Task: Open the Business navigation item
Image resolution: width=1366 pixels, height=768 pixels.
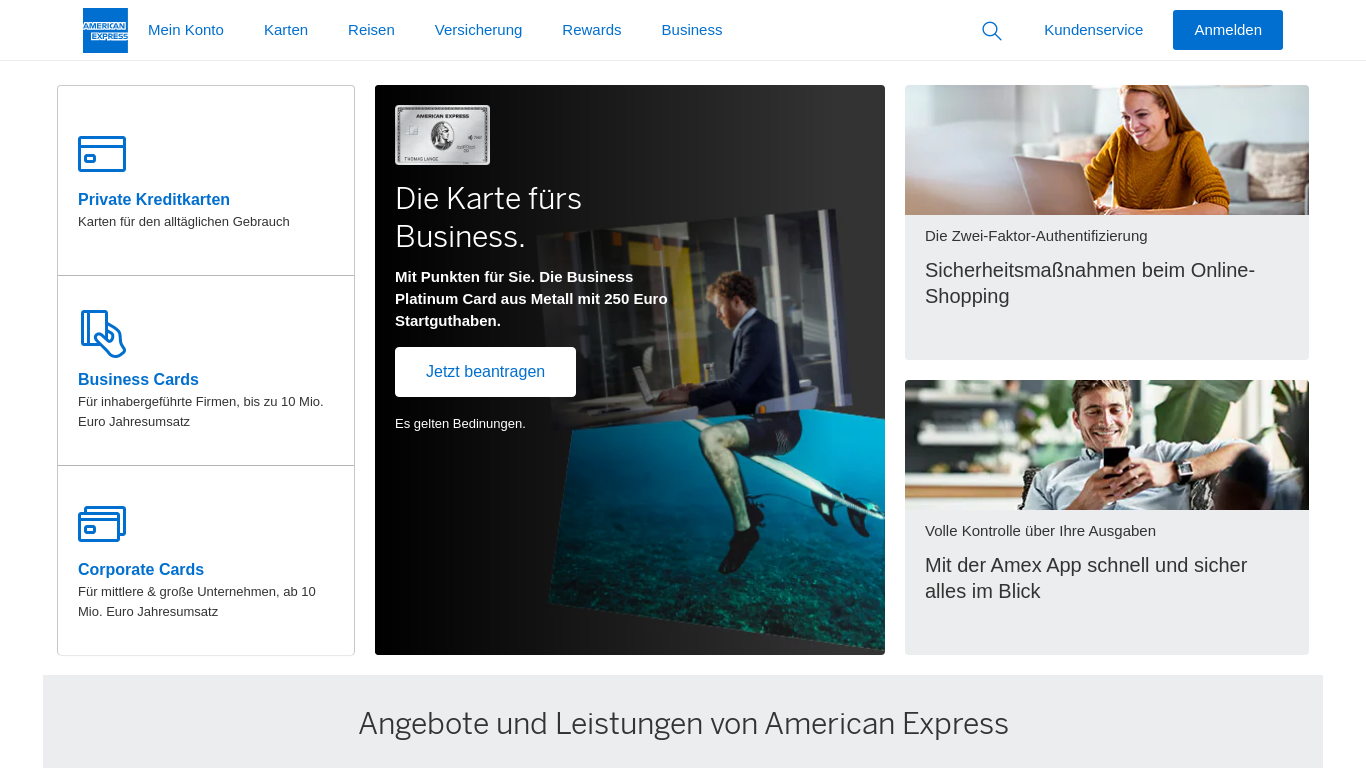Action: 691,30
